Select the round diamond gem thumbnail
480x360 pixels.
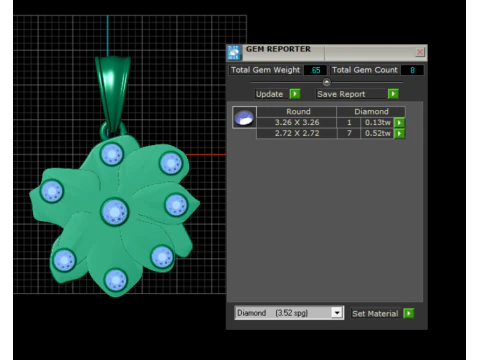tap(244, 117)
